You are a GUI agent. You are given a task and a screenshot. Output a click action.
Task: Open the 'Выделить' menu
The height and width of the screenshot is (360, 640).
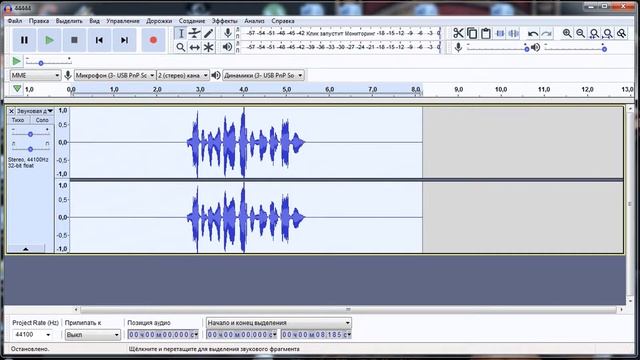(x=69, y=21)
